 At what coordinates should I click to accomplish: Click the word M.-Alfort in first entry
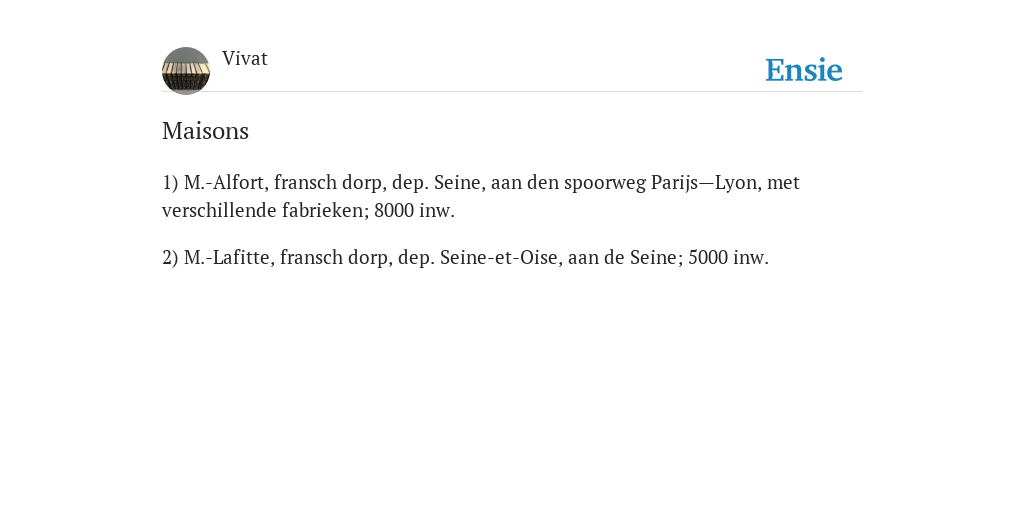(226, 182)
